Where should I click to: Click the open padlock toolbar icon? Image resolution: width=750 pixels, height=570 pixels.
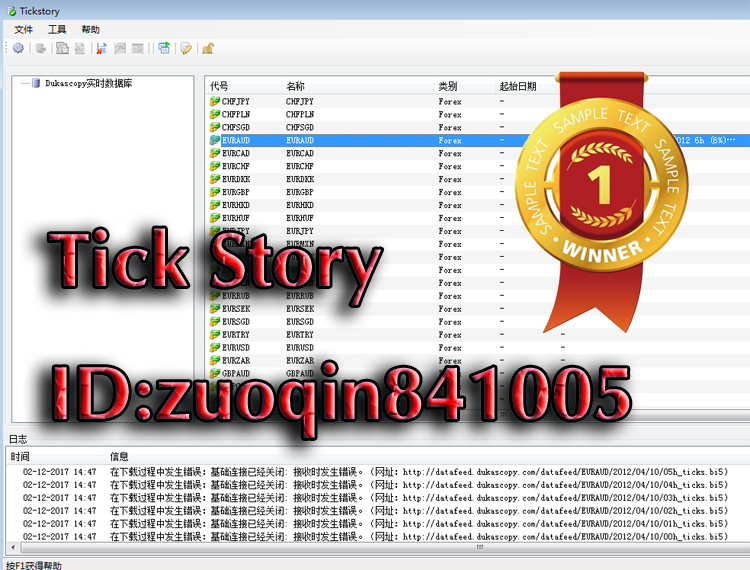(x=208, y=48)
